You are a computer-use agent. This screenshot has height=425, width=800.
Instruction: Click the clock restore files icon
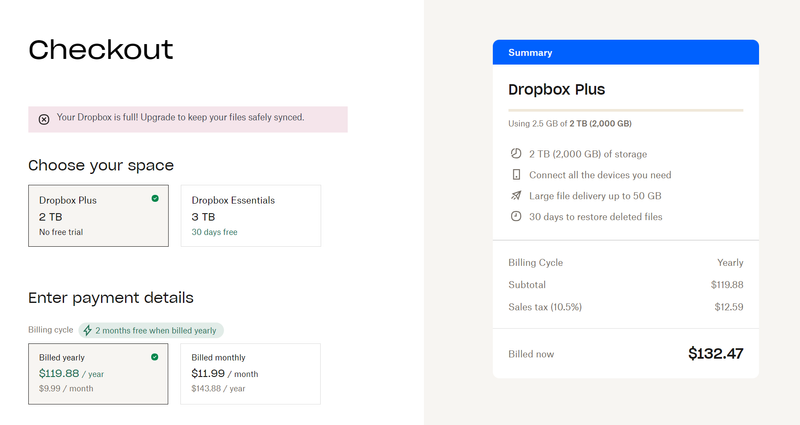(516, 216)
